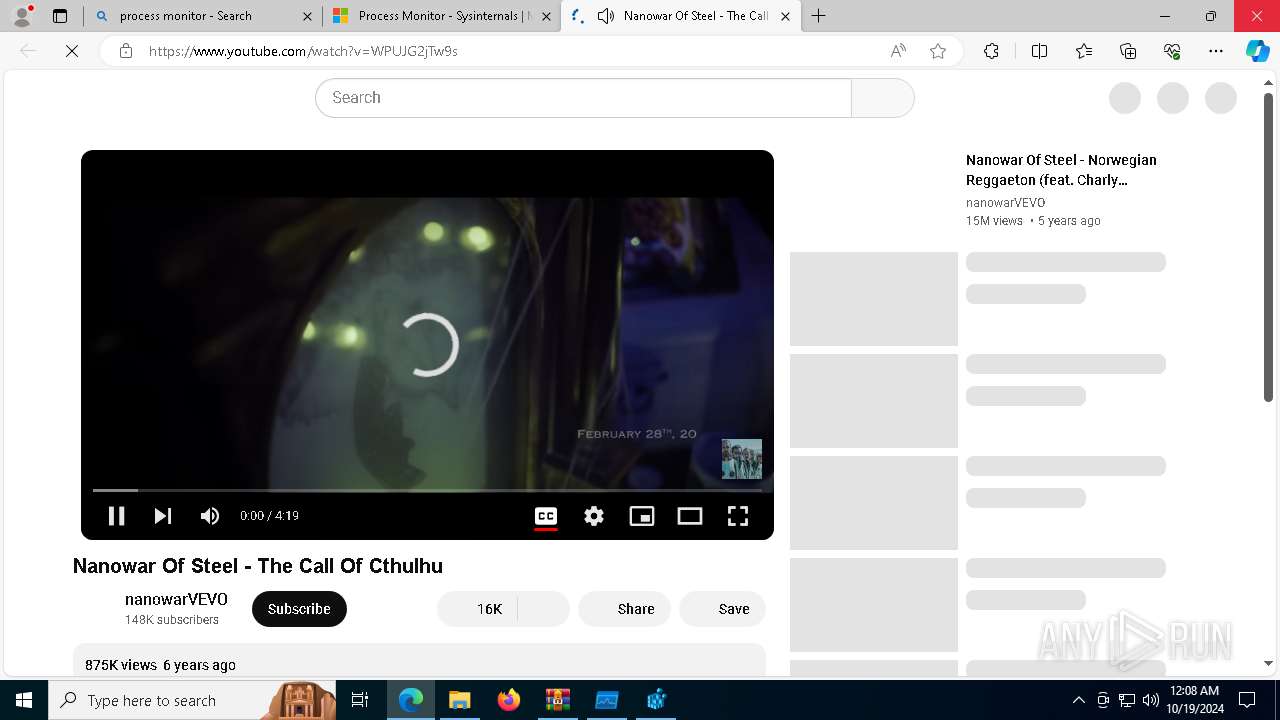
Task: Close the process monitor - Search tab
Action: point(307,16)
